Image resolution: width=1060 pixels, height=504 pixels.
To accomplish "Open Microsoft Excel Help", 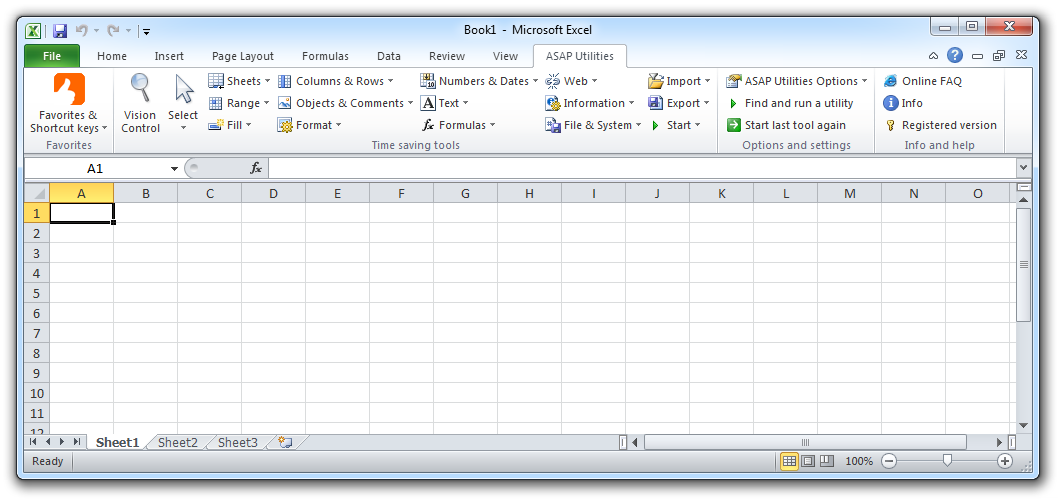I will [x=954, y=55].
